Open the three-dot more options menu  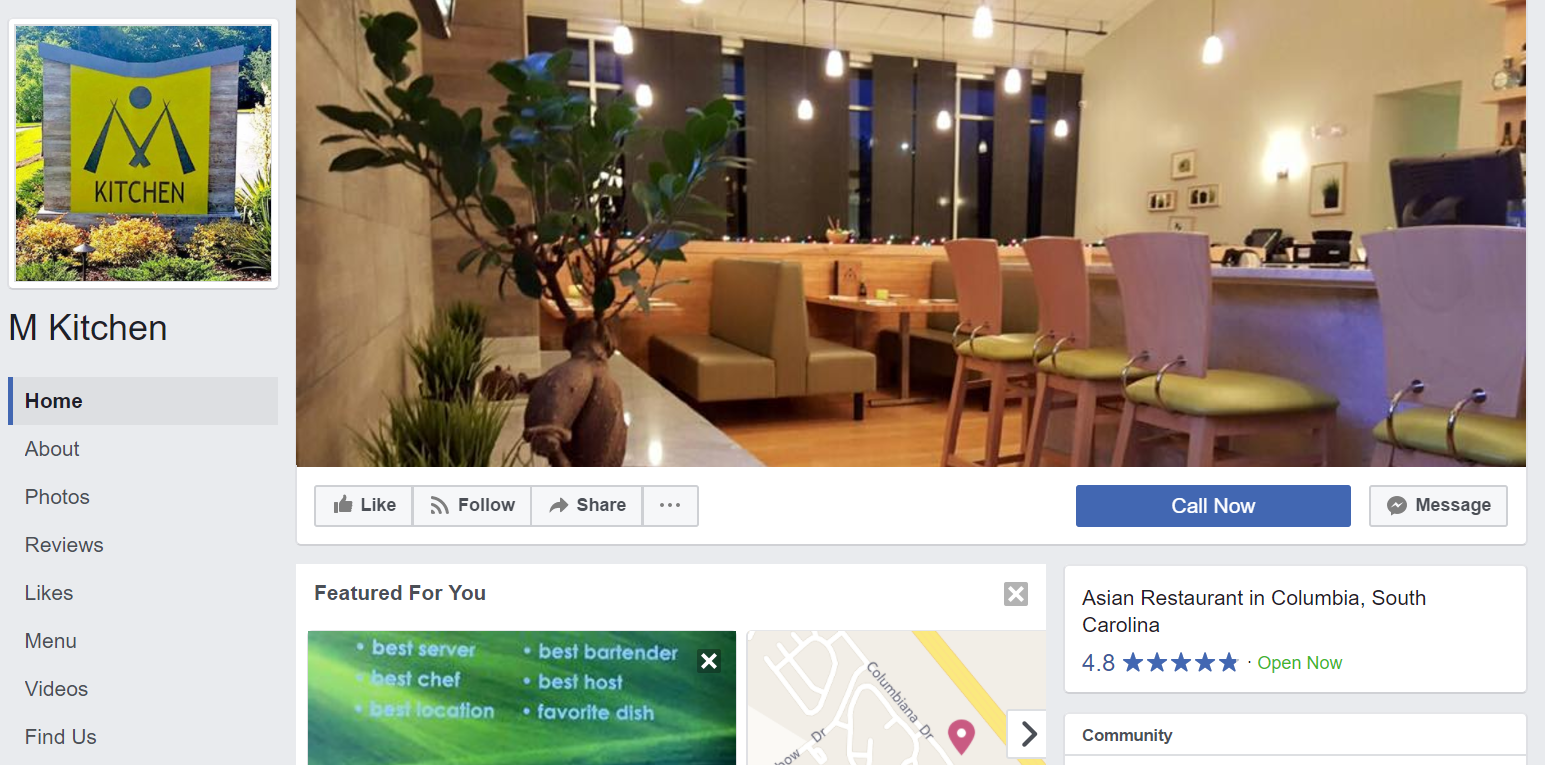(670, 506)
